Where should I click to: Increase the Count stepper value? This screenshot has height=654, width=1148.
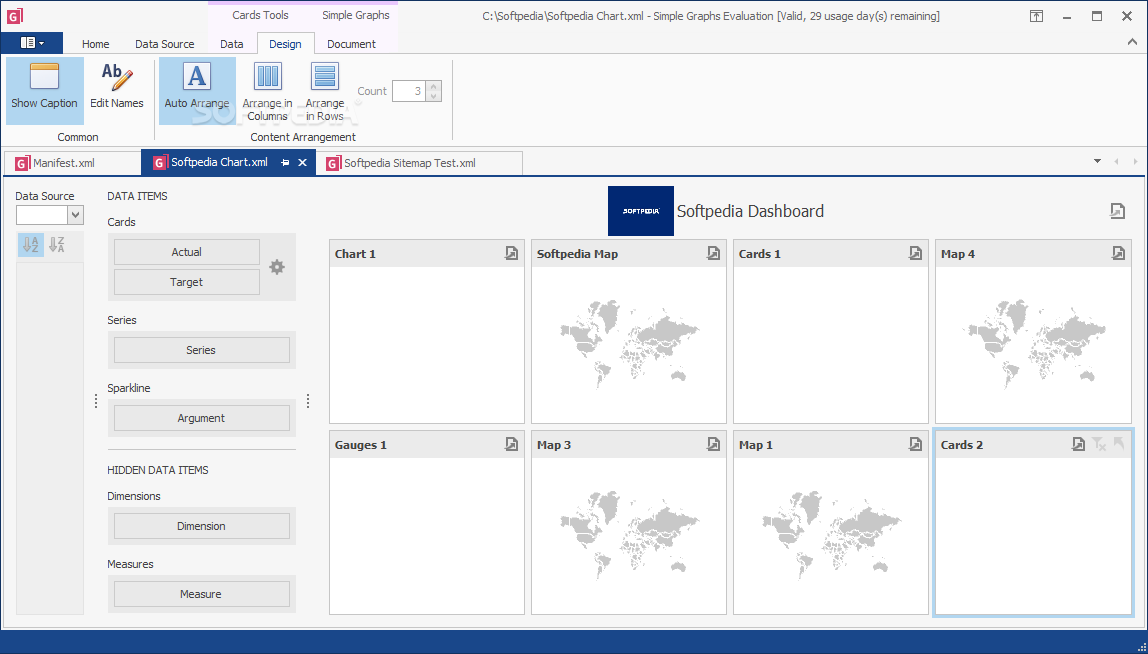point(433,86)
